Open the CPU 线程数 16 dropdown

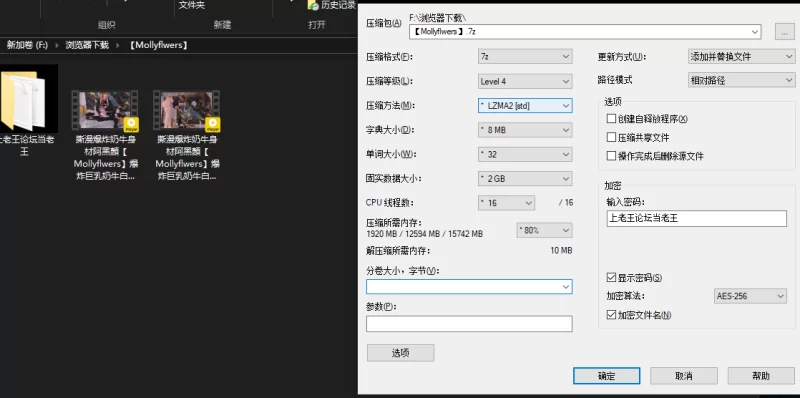click(x=506, y=203)
